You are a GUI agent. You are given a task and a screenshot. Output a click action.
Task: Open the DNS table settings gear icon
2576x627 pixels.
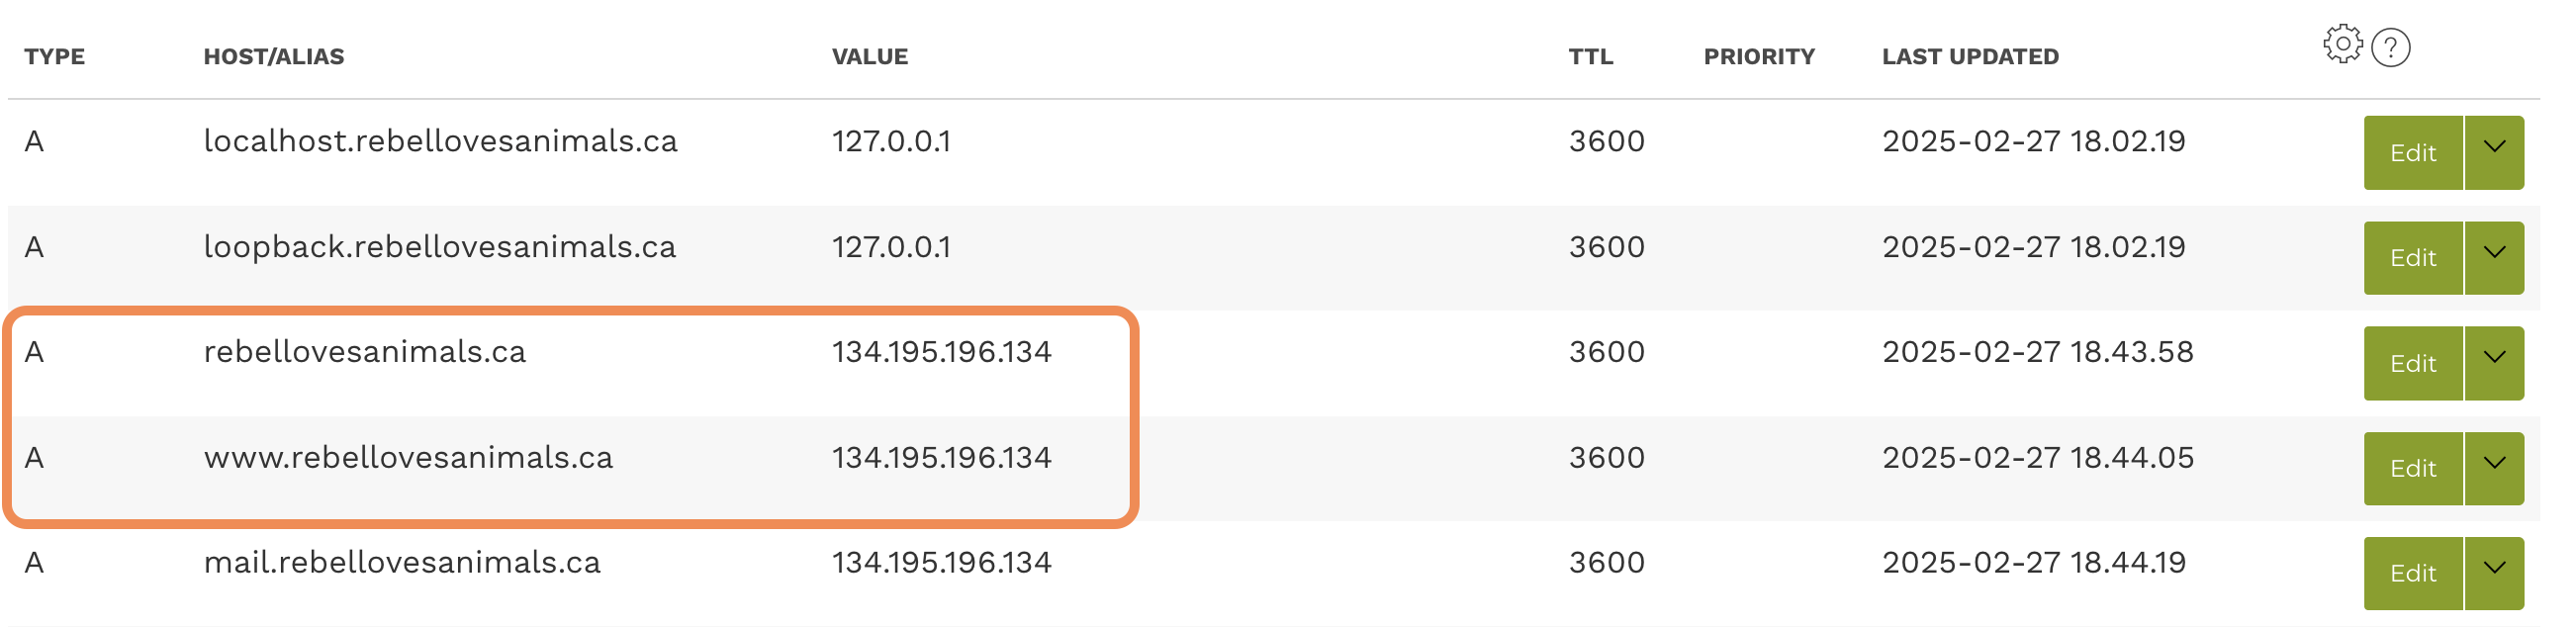tap(2341, 45)
